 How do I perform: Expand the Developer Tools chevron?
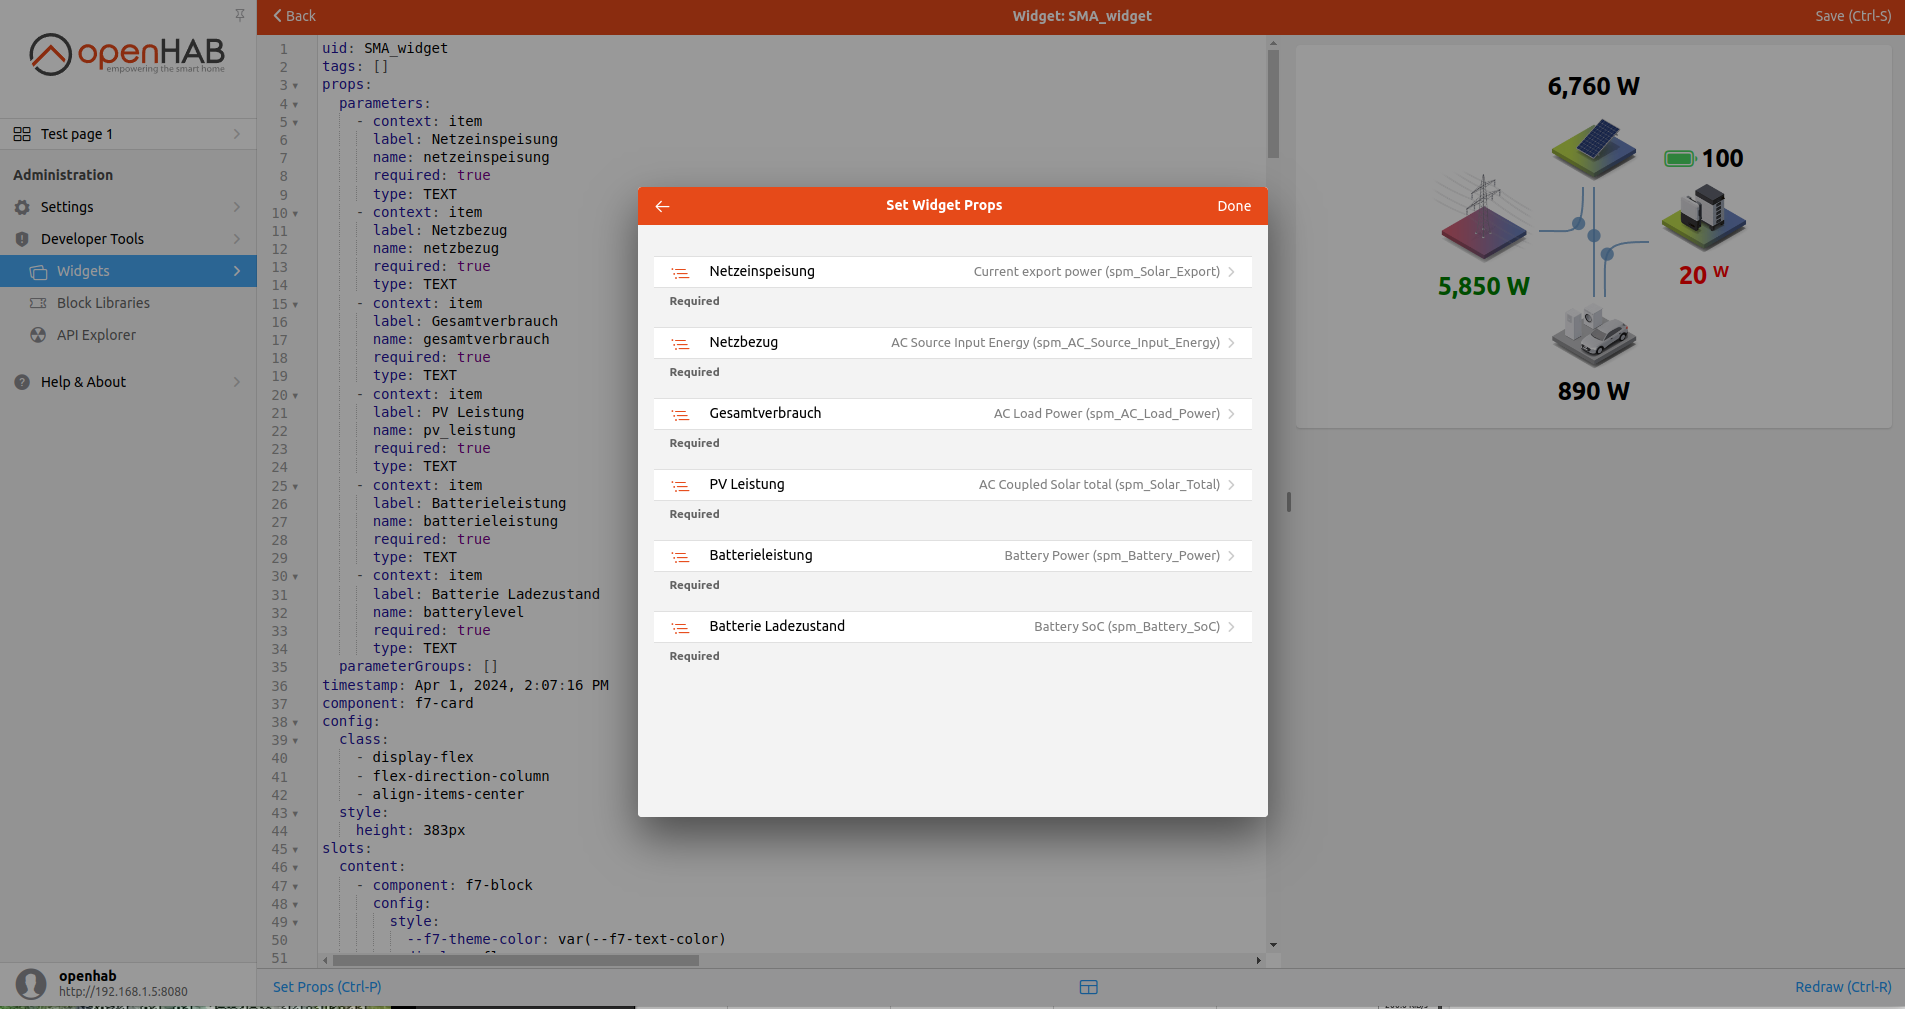(237, 239)
